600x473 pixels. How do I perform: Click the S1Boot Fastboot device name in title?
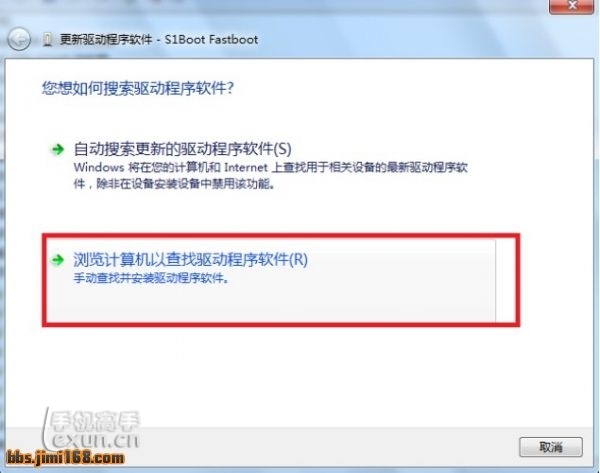point(211,39)
